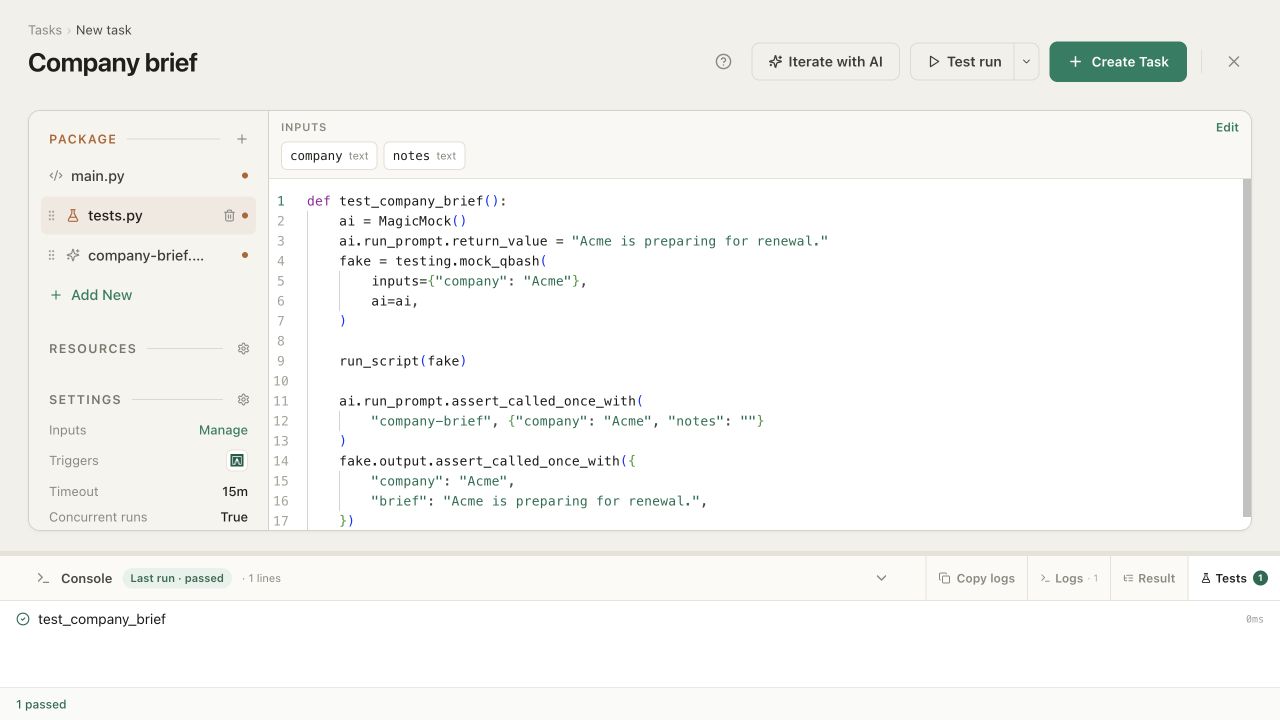
Task: Open the help question mark icon
Action: (x=724, y=62)
